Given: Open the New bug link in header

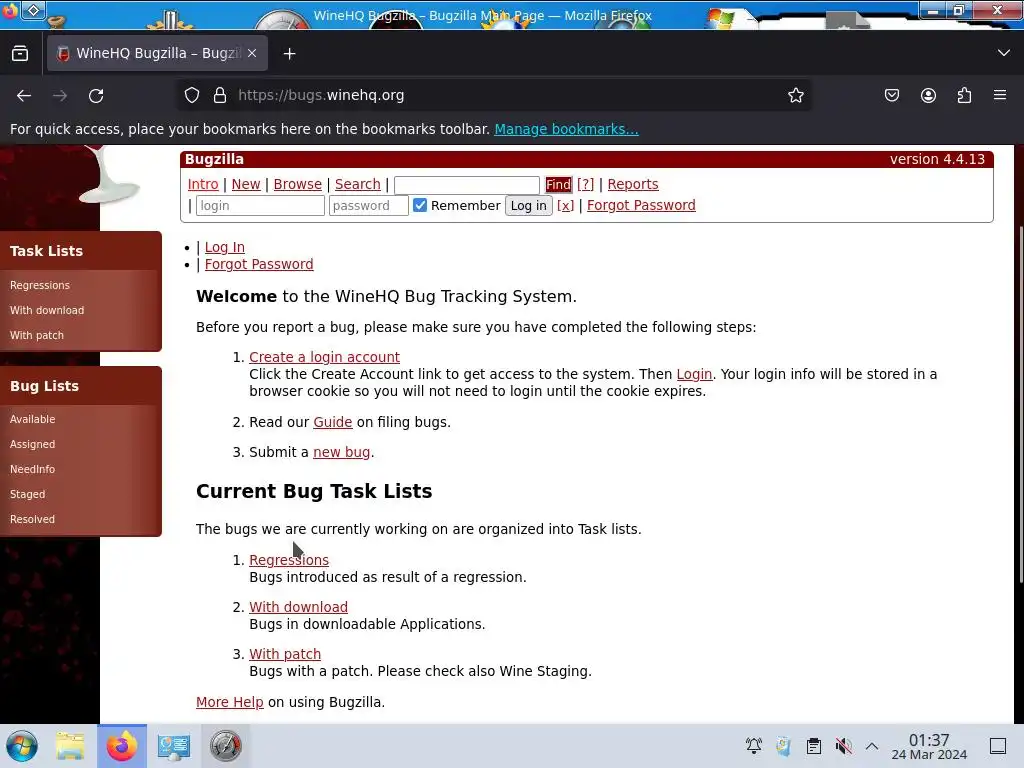Looking at the screenshot, I should point(246,184).
